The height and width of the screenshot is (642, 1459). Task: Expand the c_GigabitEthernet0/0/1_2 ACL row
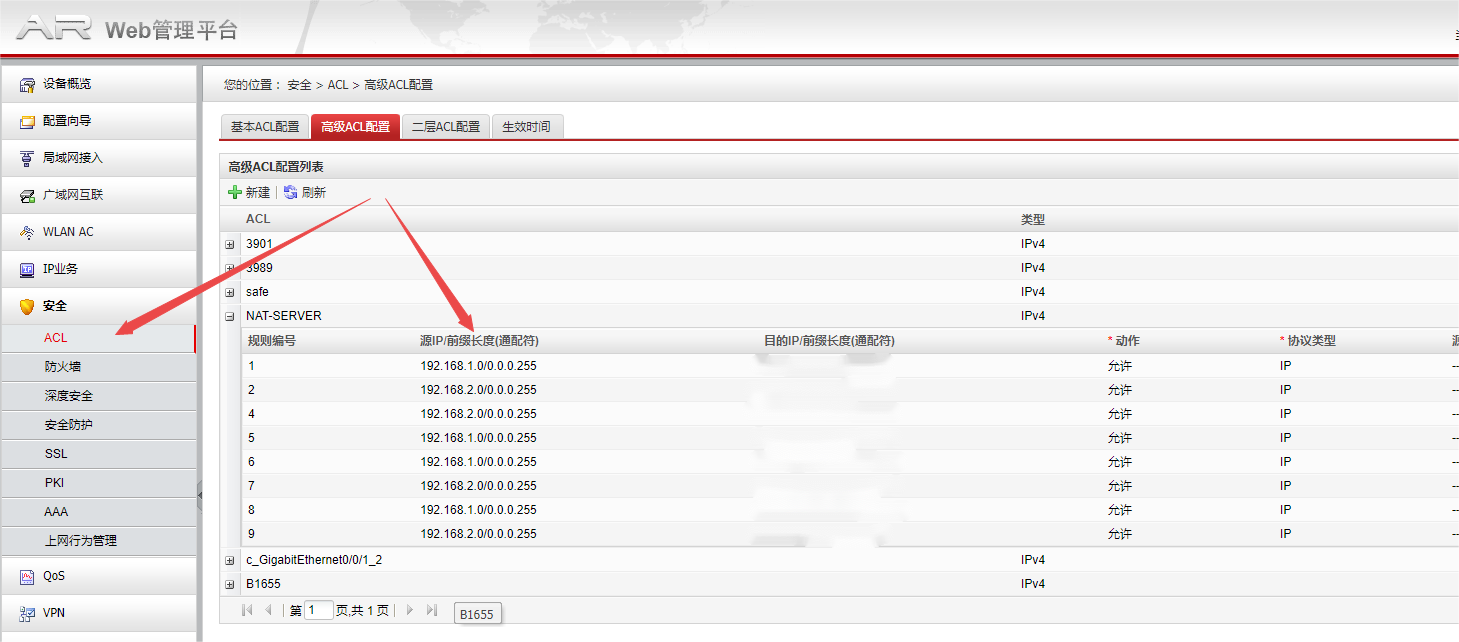click(230, 560)
